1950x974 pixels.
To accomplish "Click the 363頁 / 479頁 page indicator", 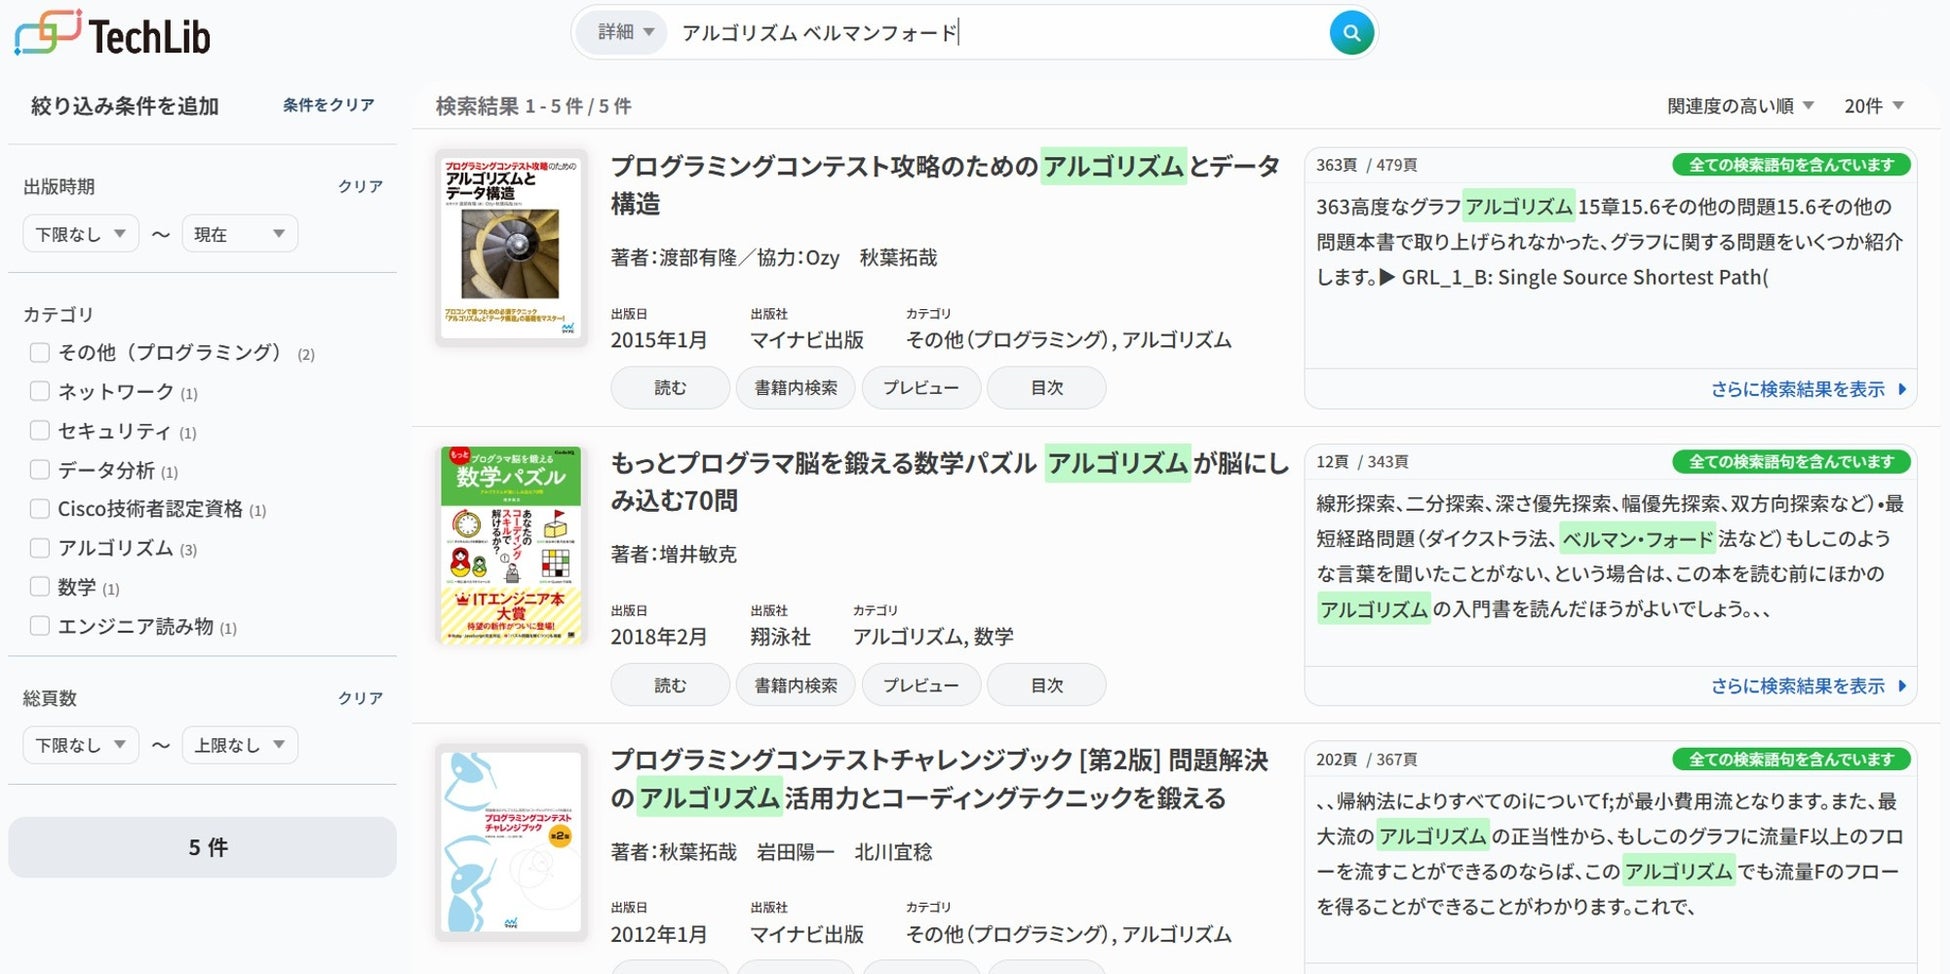I will tap(1366, 165).
